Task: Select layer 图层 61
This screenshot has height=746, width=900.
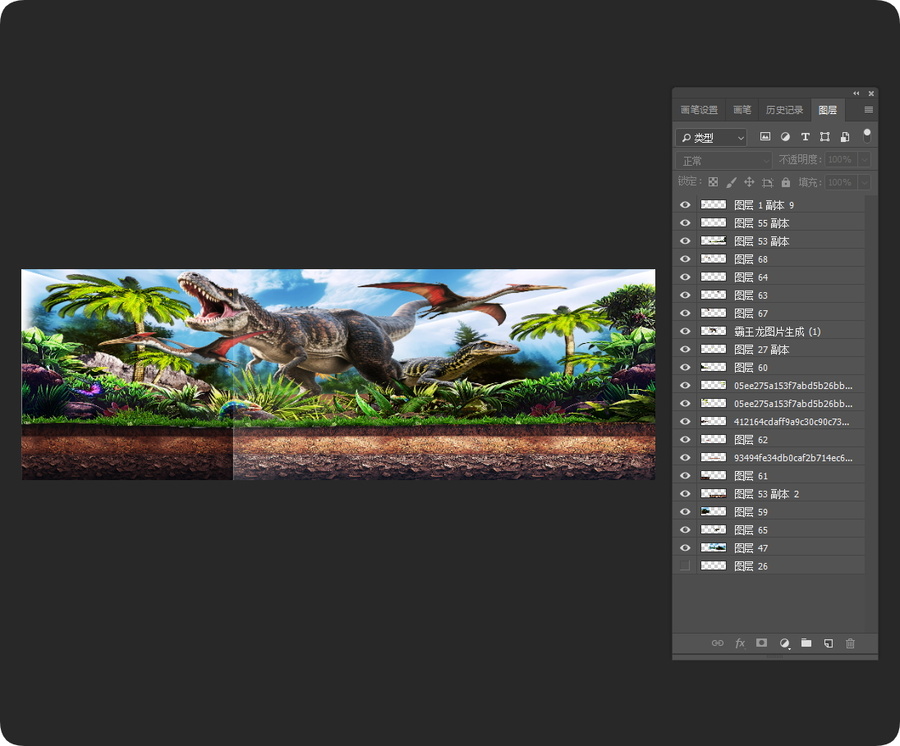Action: pyautogui.click(x=769, y=476)
